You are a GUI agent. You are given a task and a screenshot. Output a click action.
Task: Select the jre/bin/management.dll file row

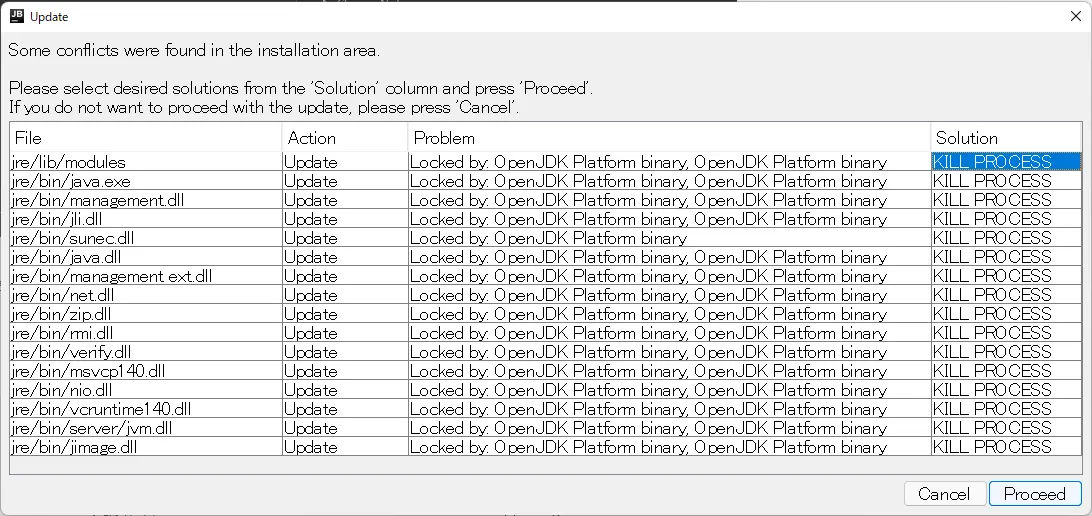point(98,200)
